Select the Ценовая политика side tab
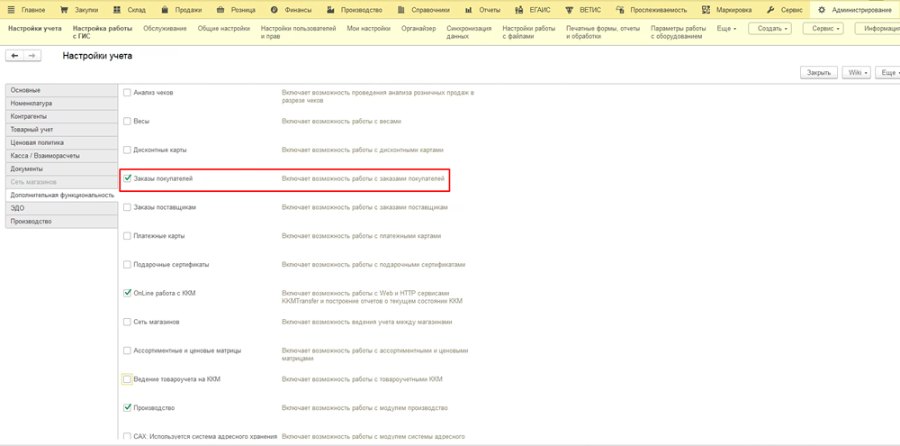 61,142
